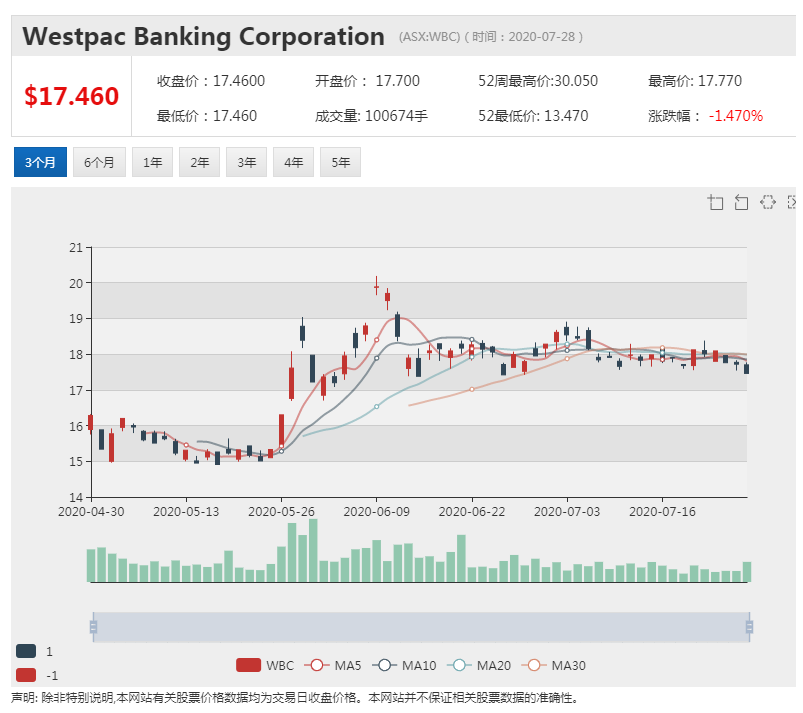Activate the area zoom tool icon
This screenshot has width=803, height=713.
[x=715, y=202]
